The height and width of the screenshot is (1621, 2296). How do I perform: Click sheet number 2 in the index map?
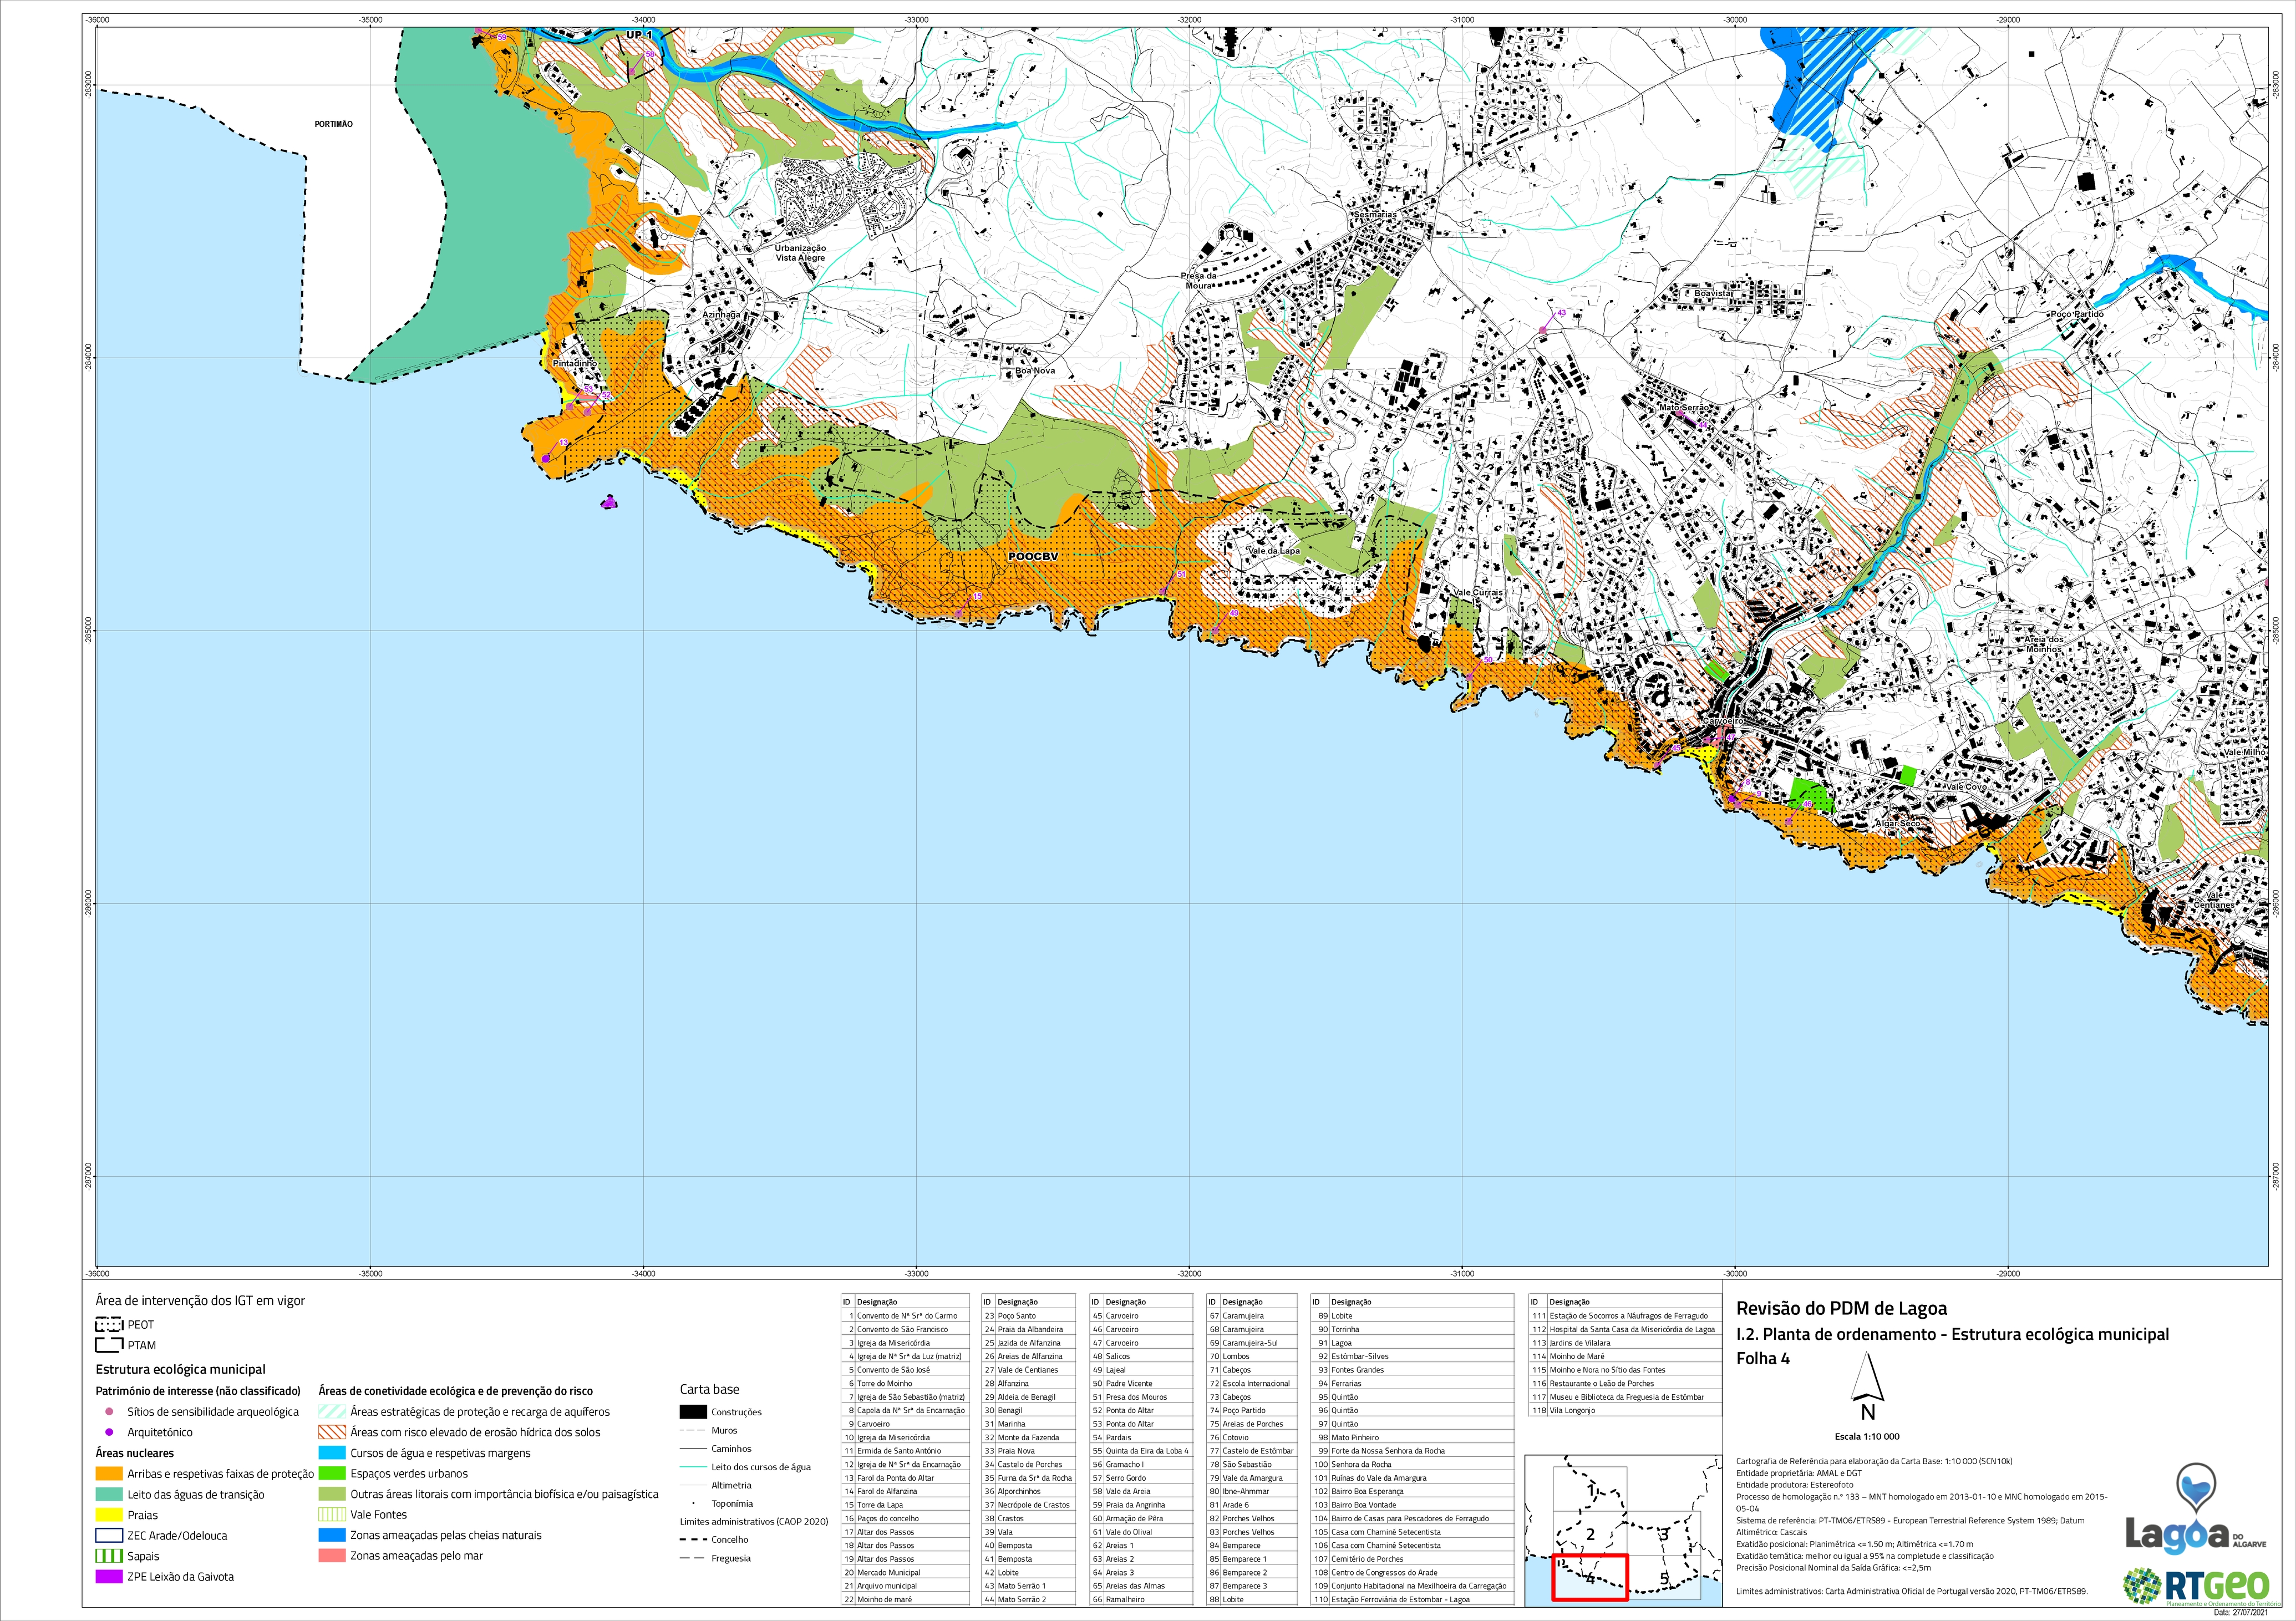(1590, 1534)
